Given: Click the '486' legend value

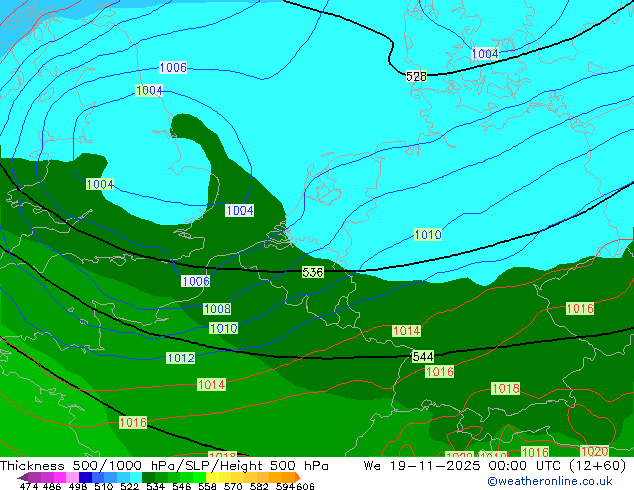Looking at the screenshot, I should 52,486.
